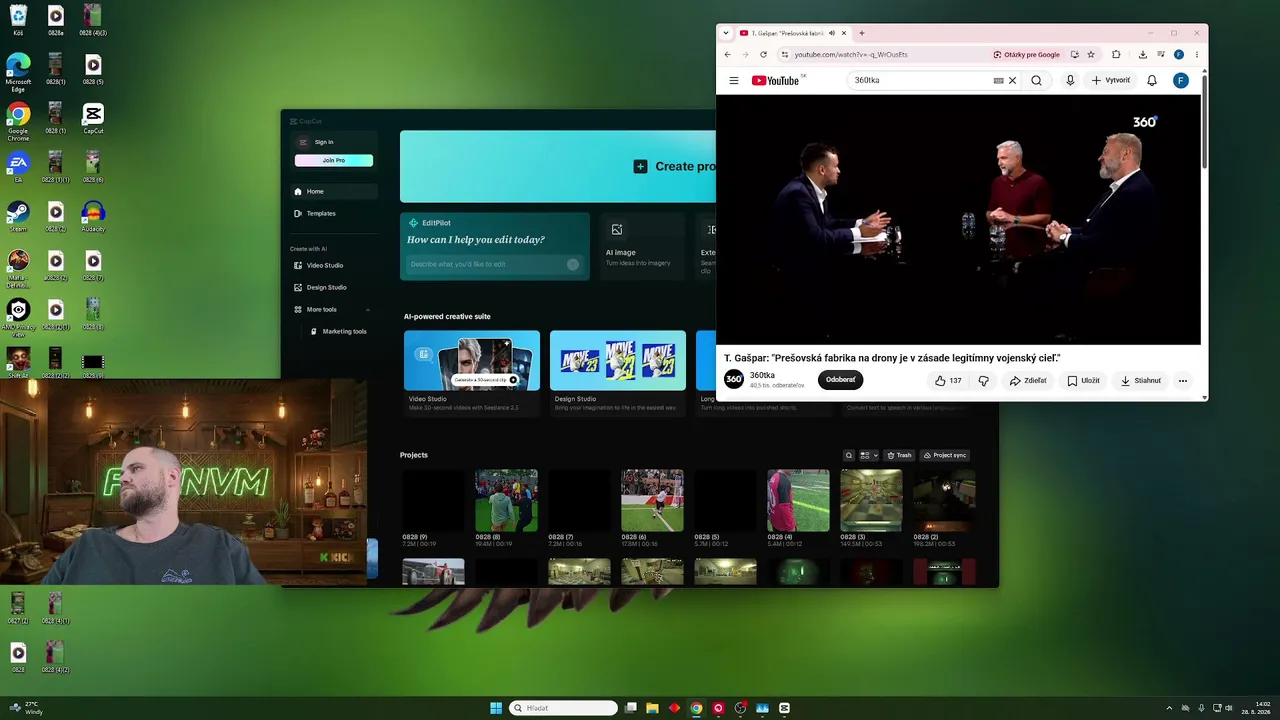The image size is (1280, 720).
Task: Open Project sync in CapCut
Action: tap(944, 455)
